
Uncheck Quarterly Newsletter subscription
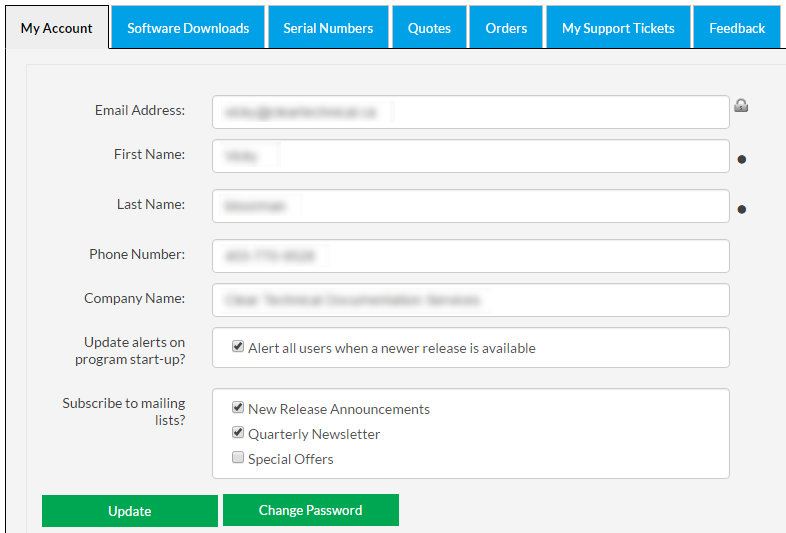(x=238, y=432)
